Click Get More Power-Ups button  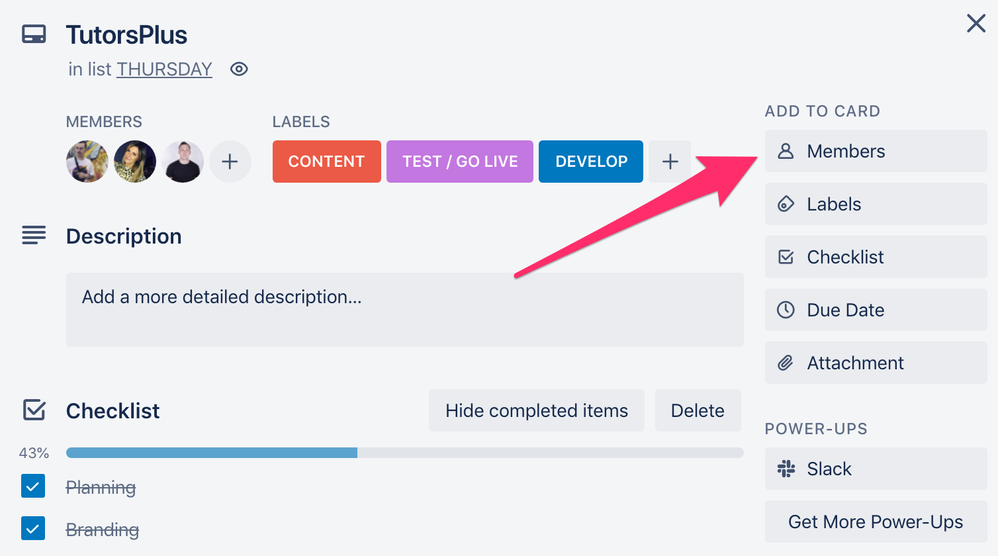(x=875, y=522)
